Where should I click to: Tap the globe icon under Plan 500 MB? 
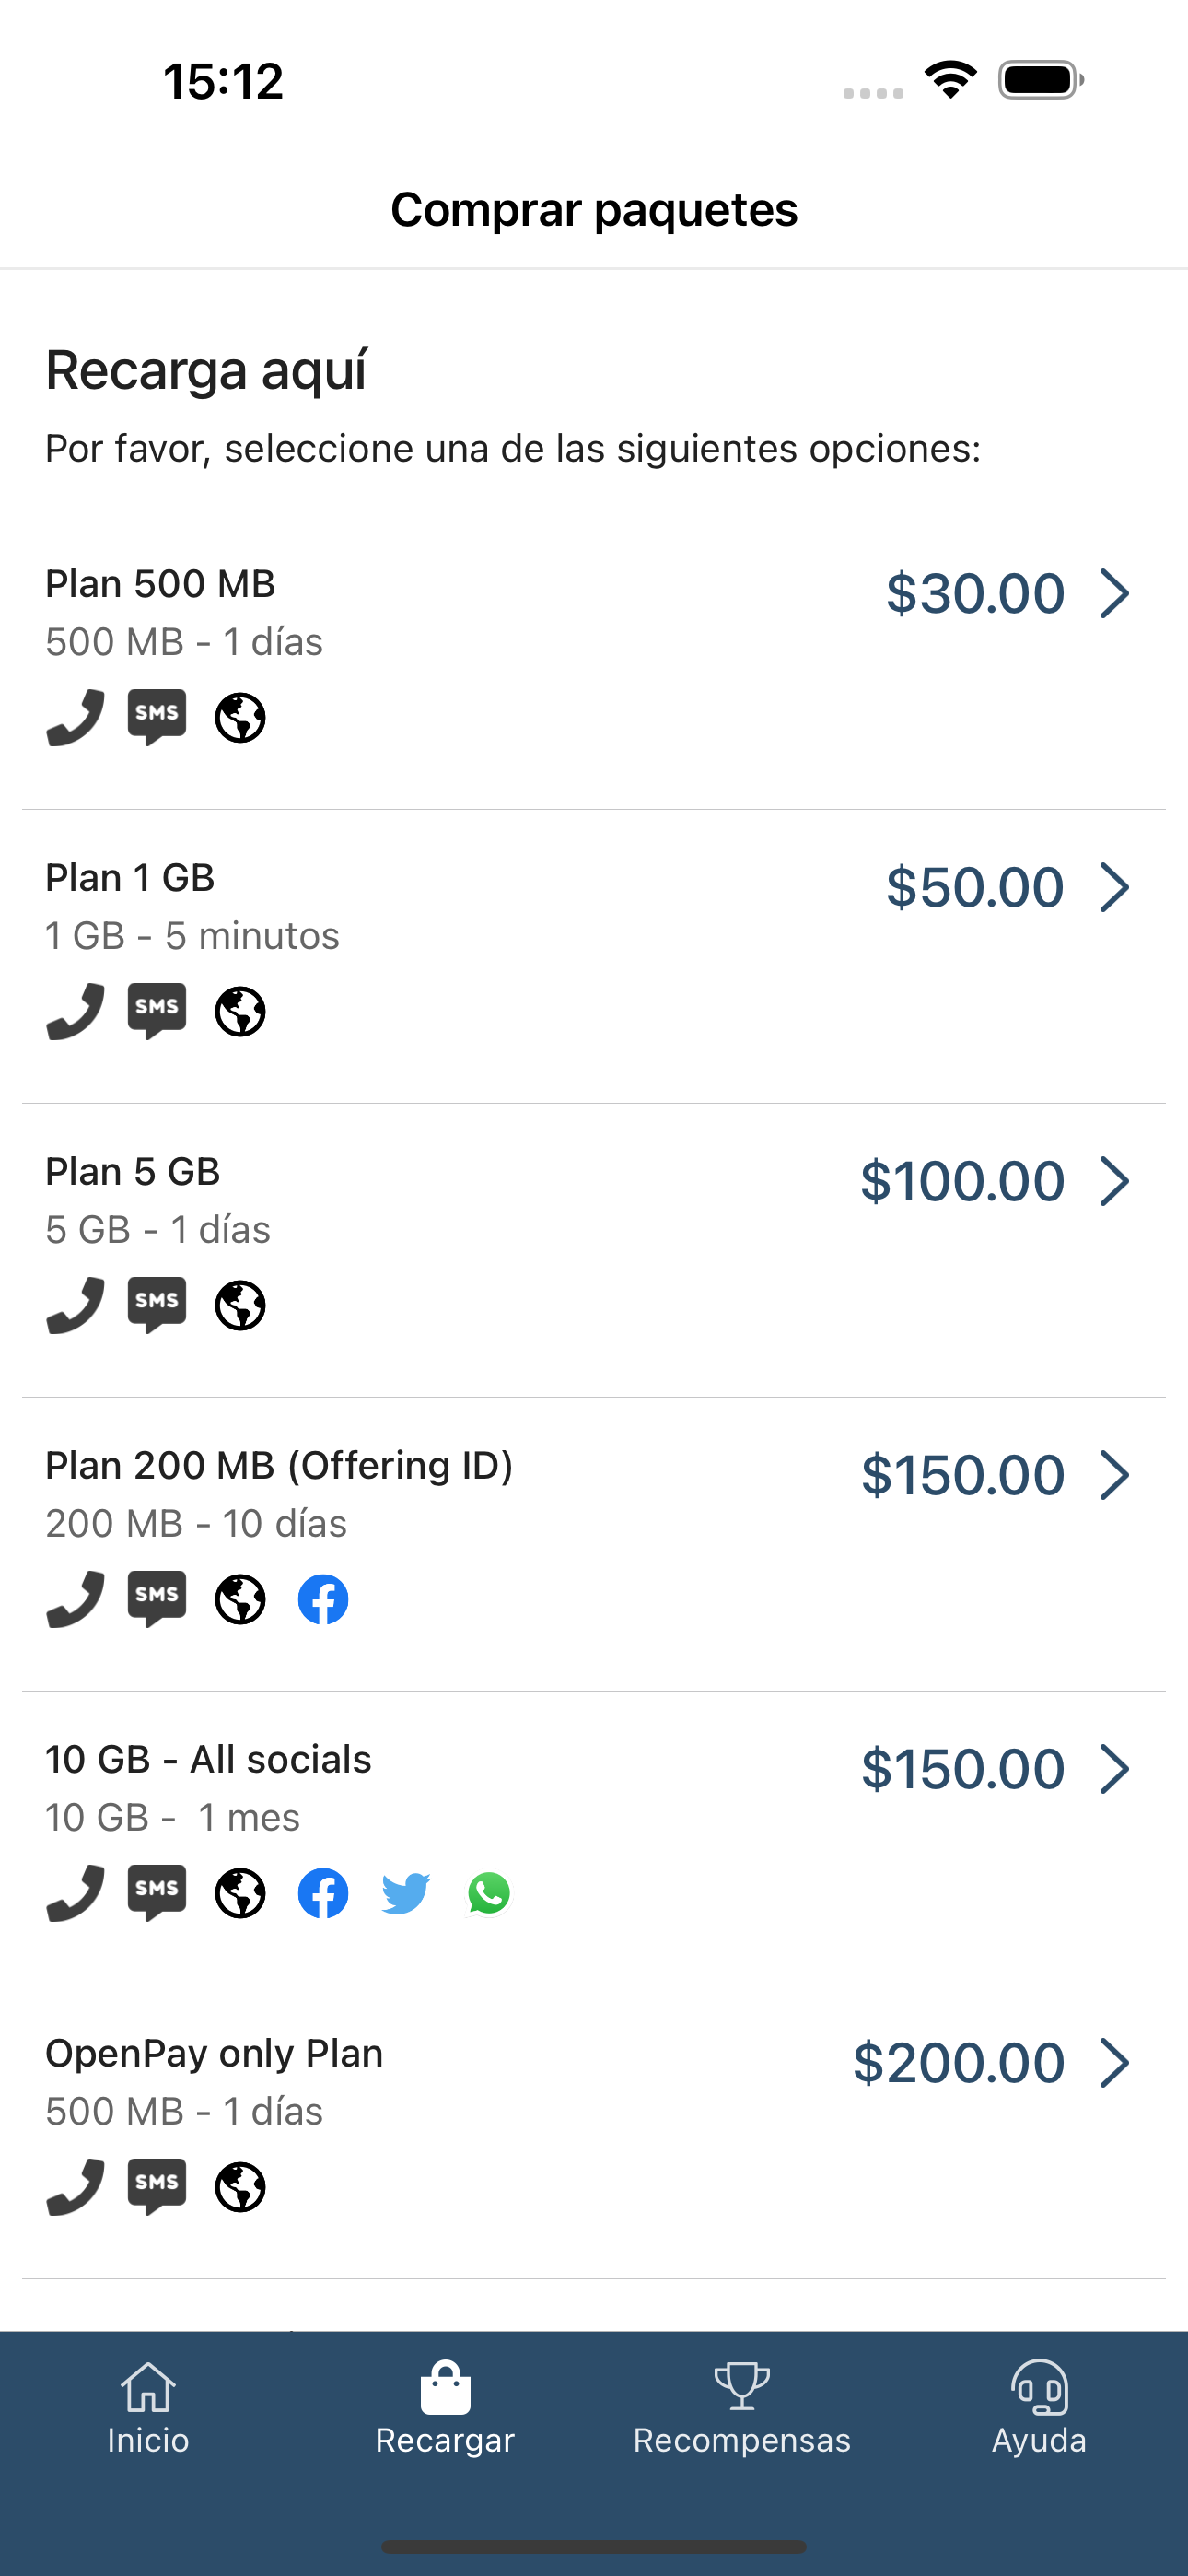(x=241, y=717)
